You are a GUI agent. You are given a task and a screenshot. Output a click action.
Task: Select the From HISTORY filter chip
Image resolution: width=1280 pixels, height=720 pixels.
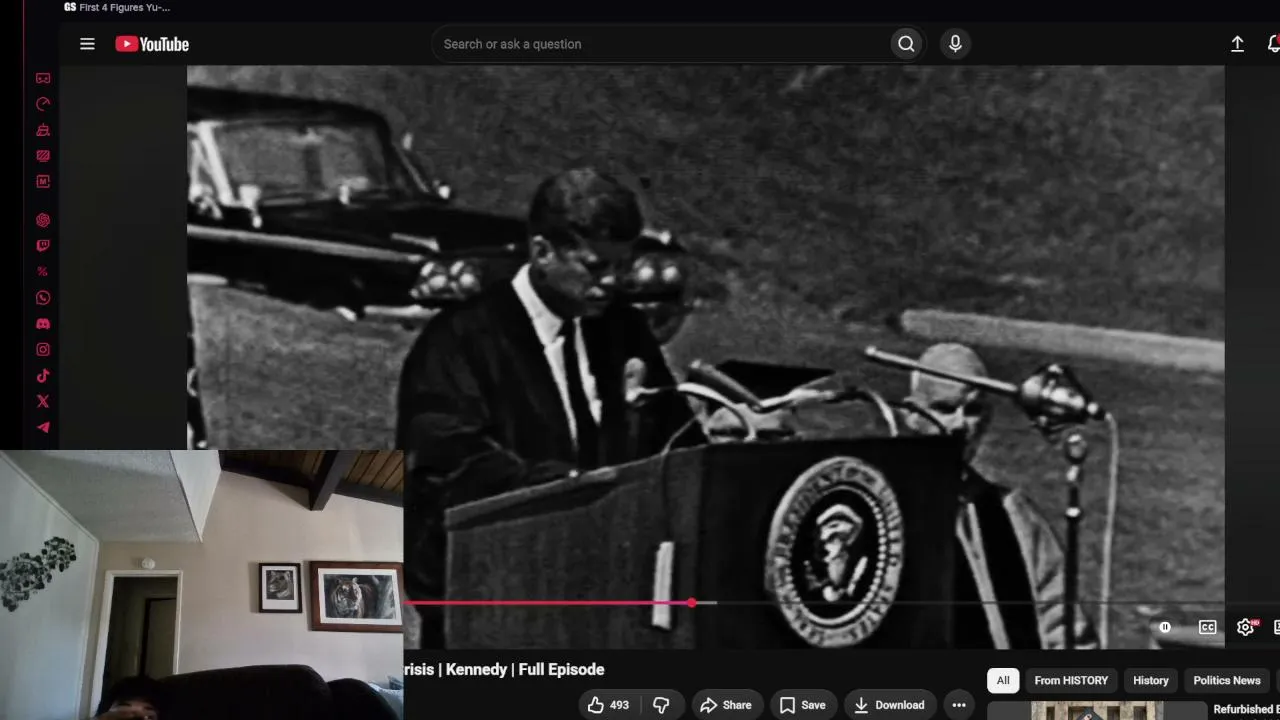[x=1071, y=680]
